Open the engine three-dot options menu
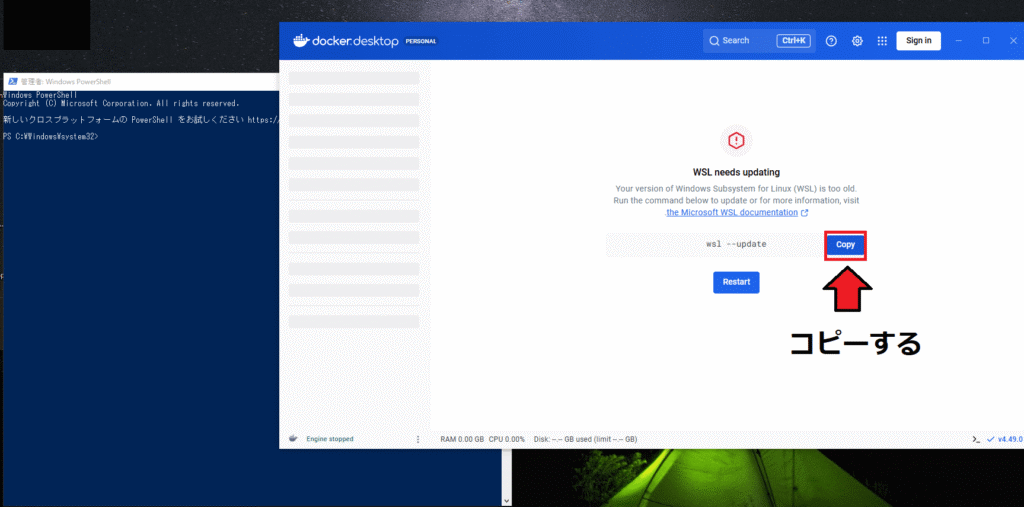Viewport: 1024px width, 507px height. (418, 439)
